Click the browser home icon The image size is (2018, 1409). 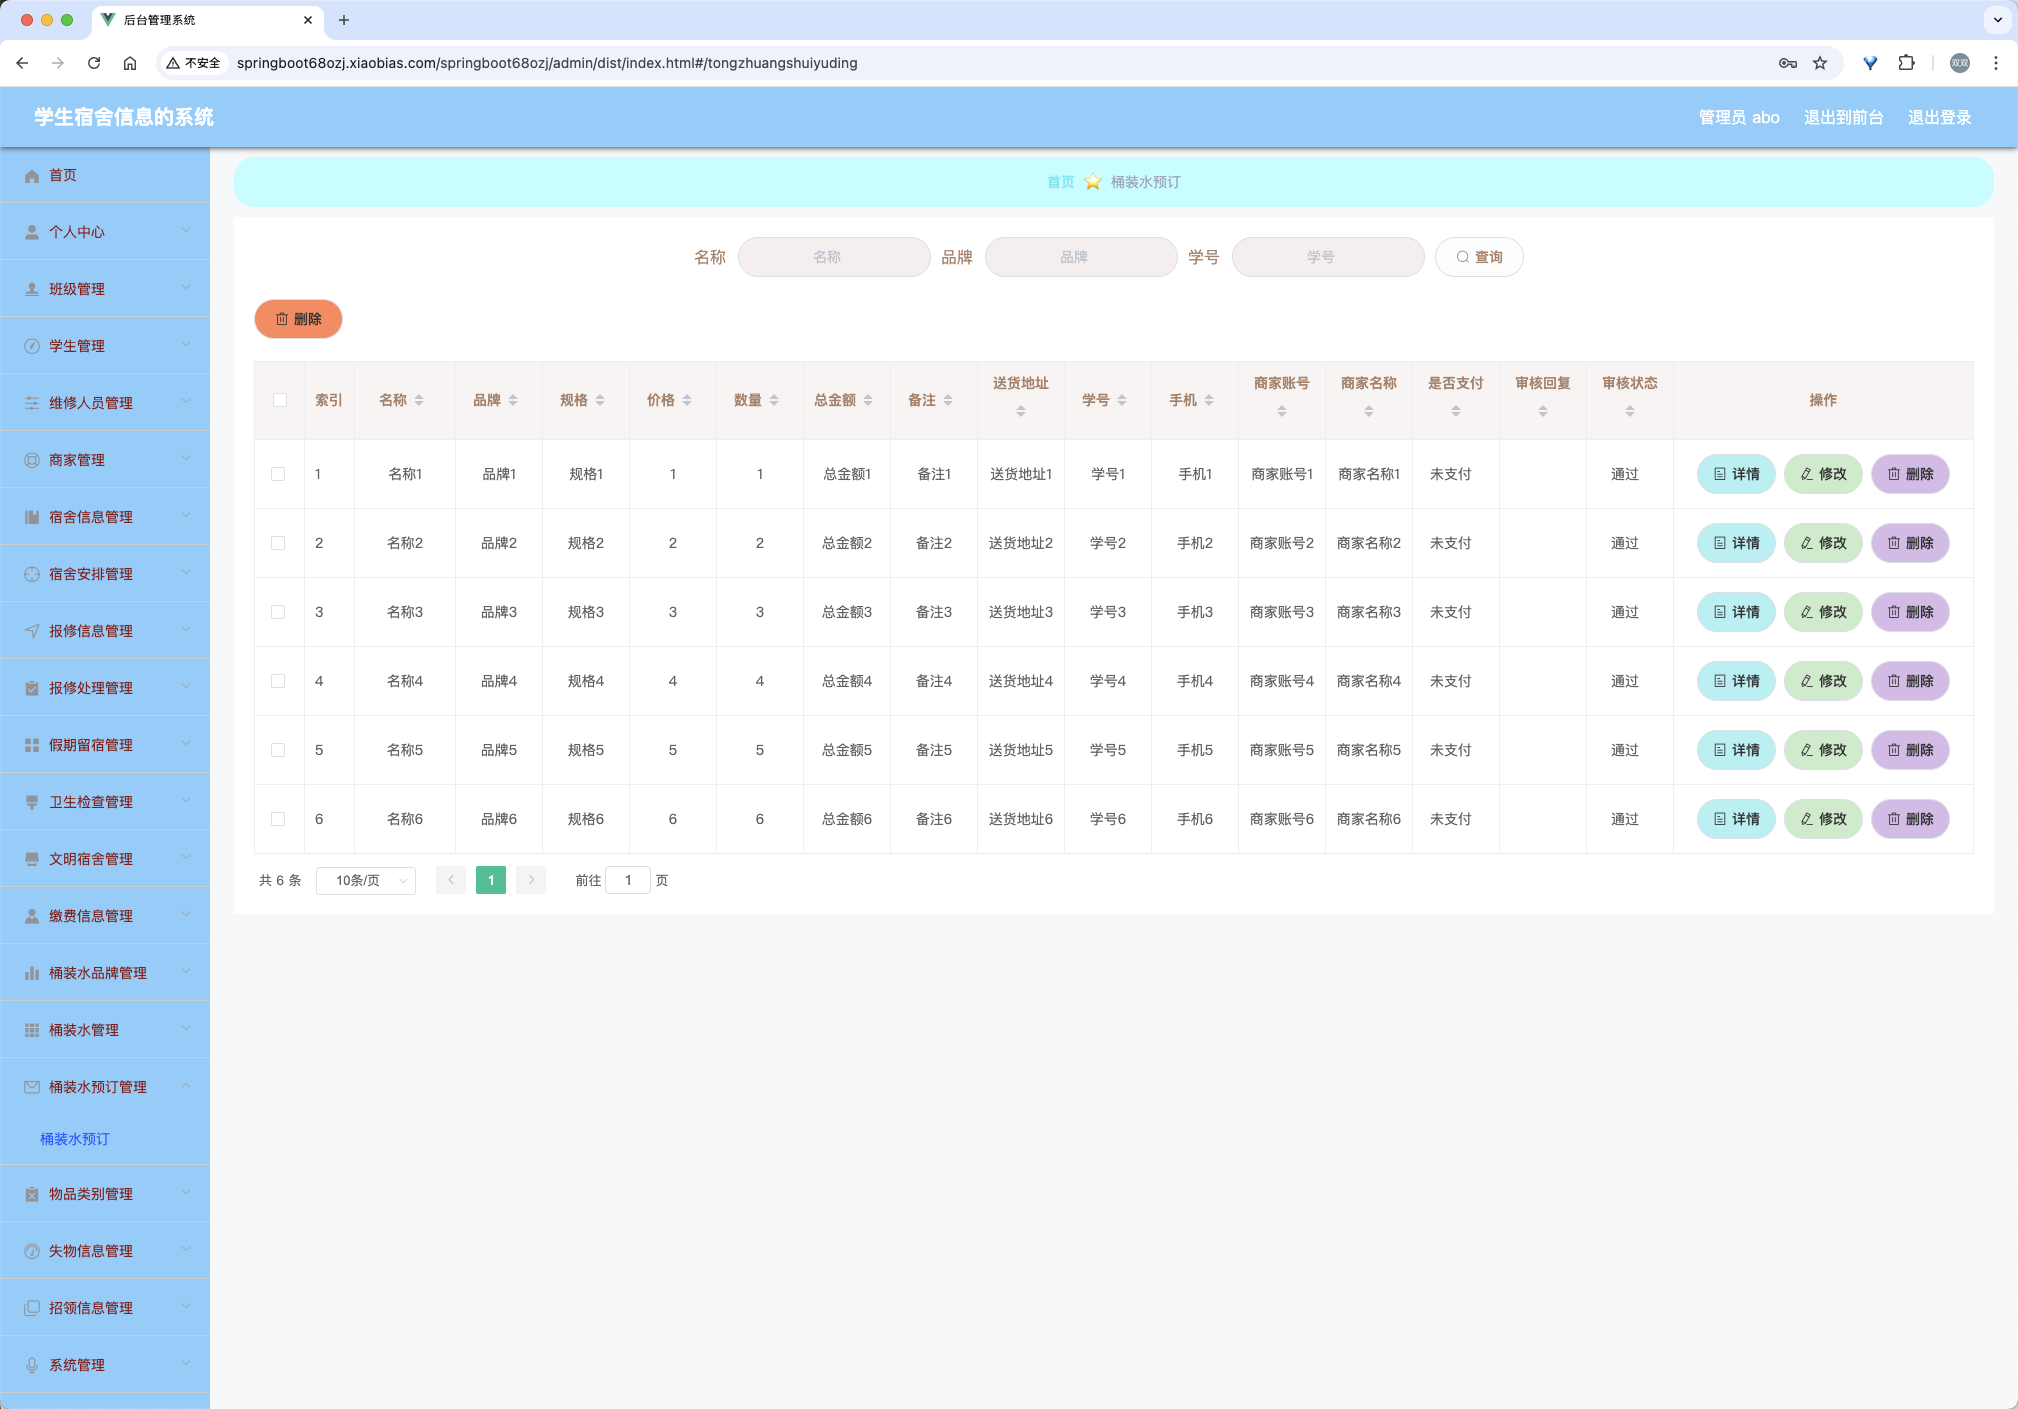[x=130, y=63]
